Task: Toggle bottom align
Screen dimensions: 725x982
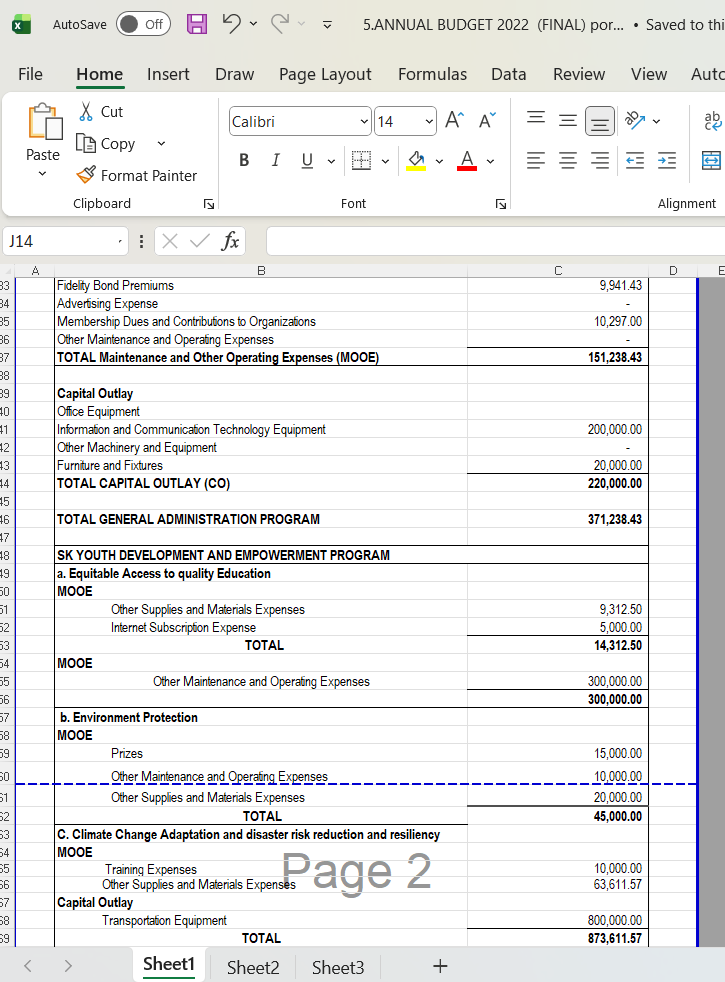Action: (x=600, y=120)
